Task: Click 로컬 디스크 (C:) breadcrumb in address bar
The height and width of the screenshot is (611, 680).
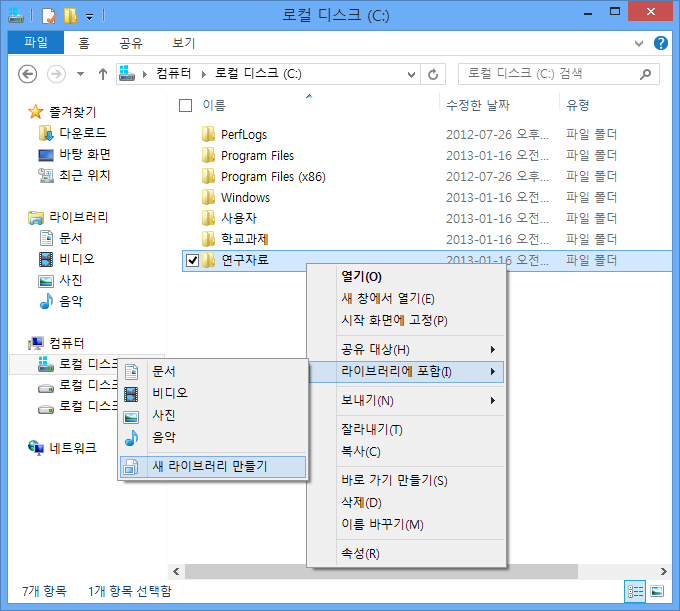Action: pyautogui.click(x=258, y=73)
